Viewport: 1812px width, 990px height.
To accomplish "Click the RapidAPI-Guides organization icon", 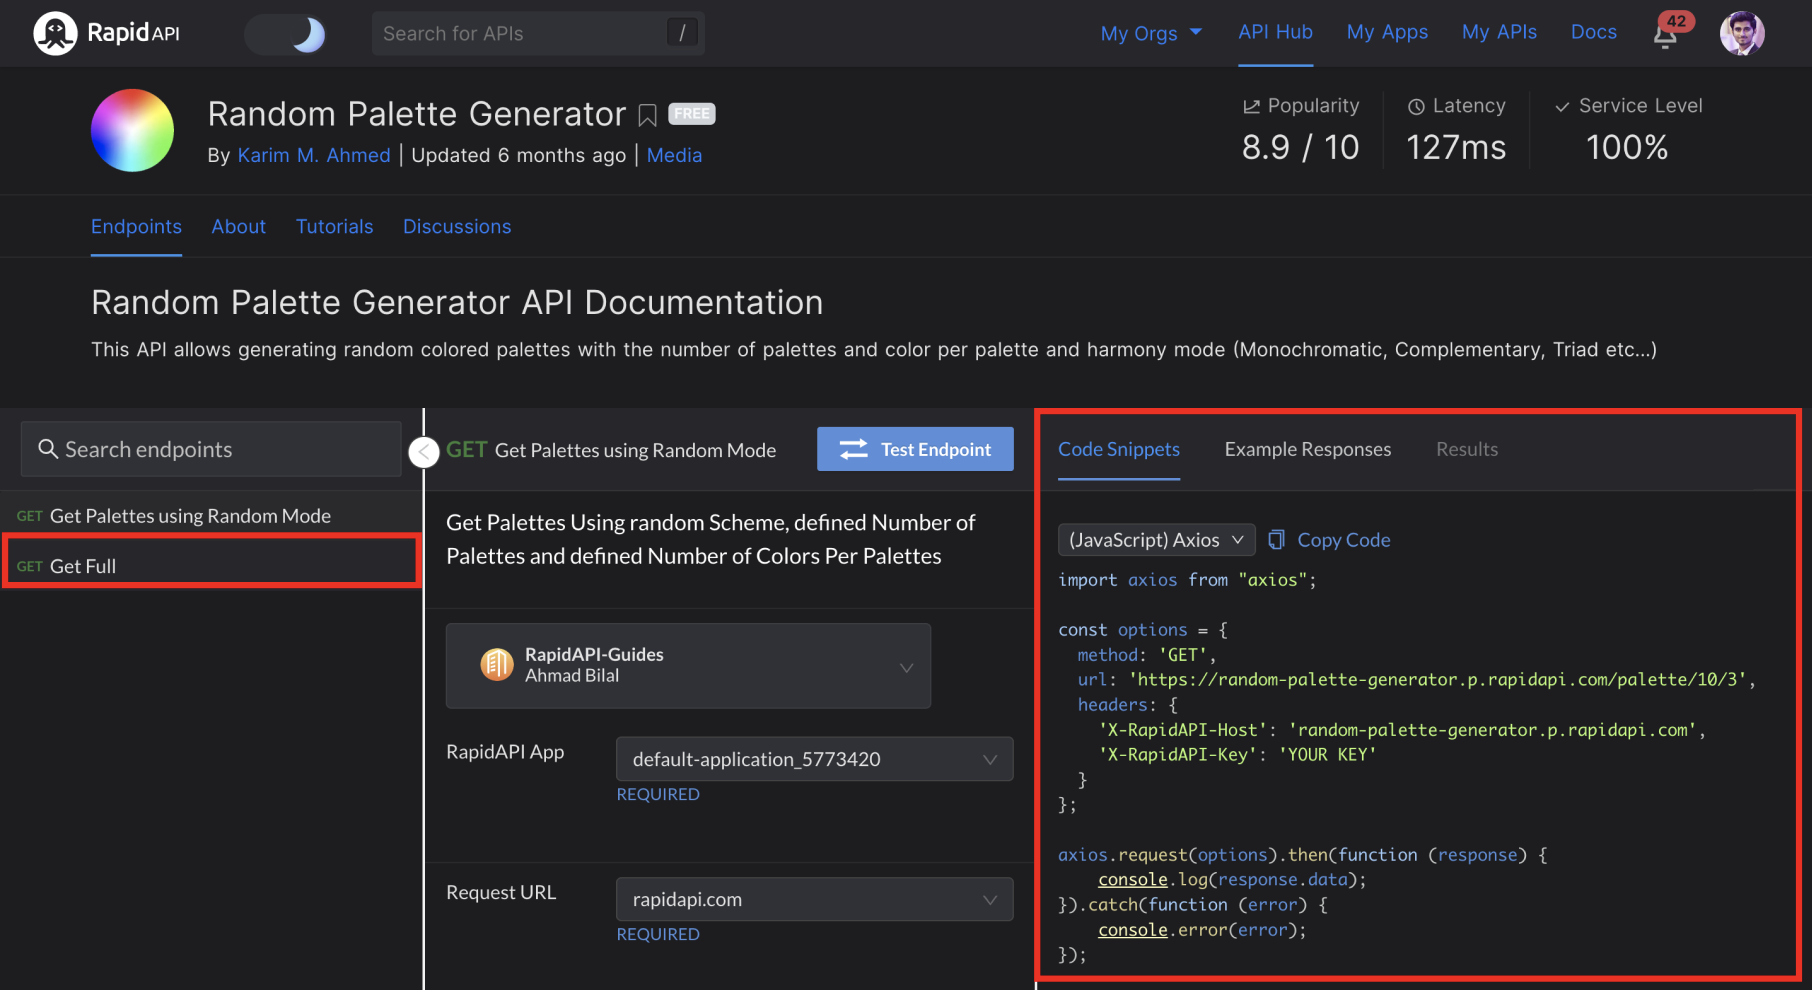I will tap(497, 664).
